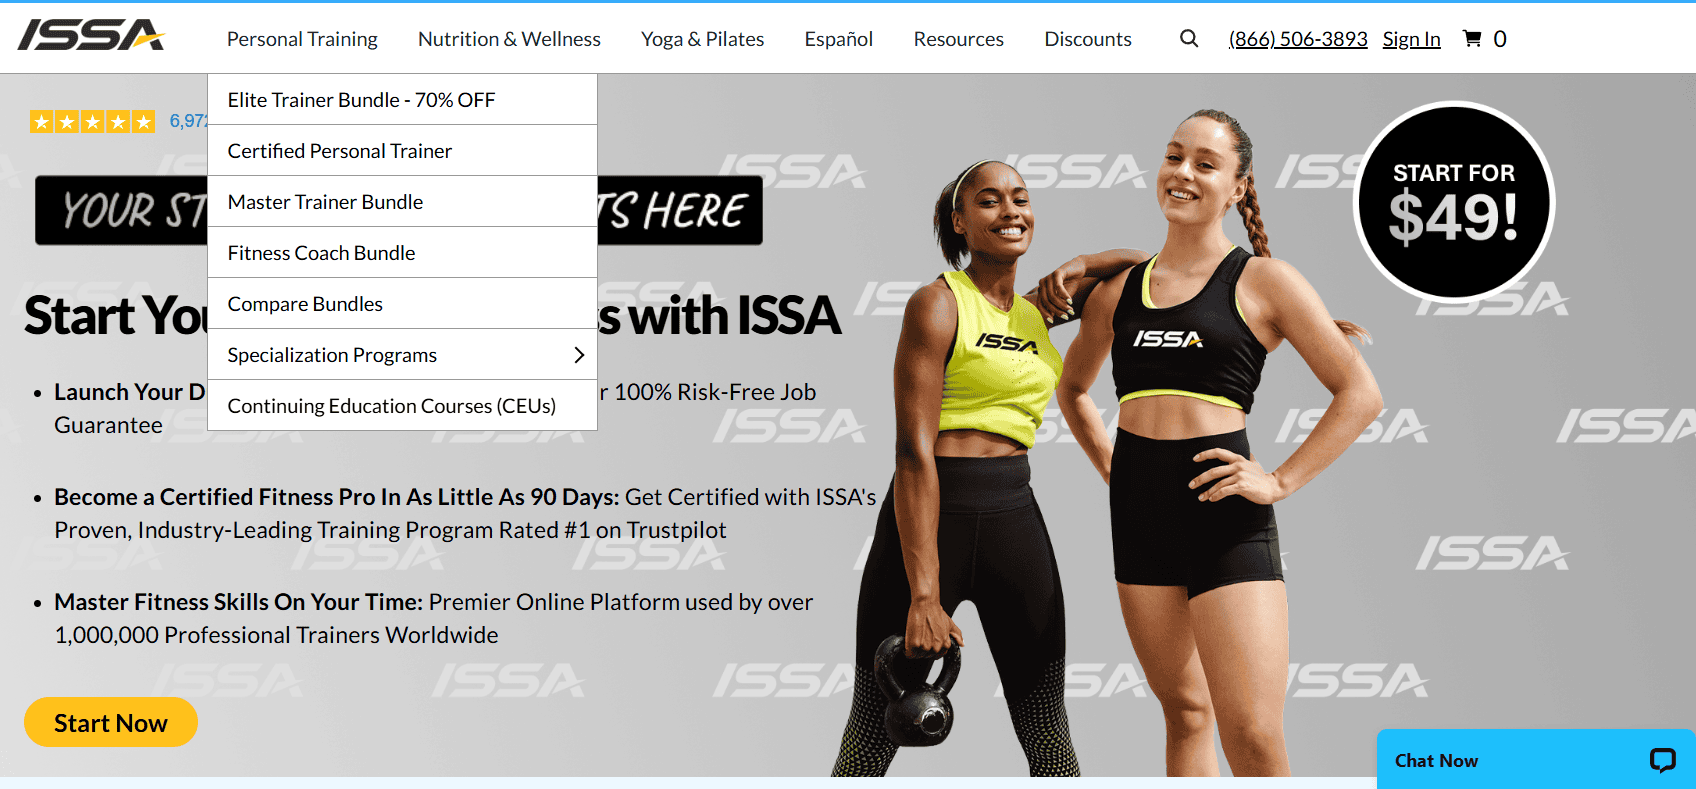Screen dimensions: 1696x789
Task: Click the ISSA logo in header
Action: click(91, 36)
